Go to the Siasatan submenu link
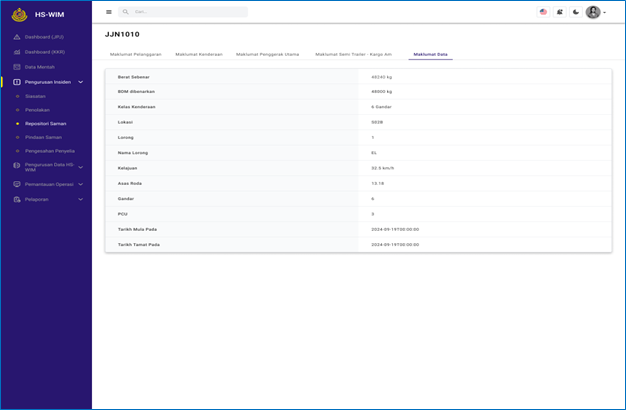626x410 pixels. 36,96
